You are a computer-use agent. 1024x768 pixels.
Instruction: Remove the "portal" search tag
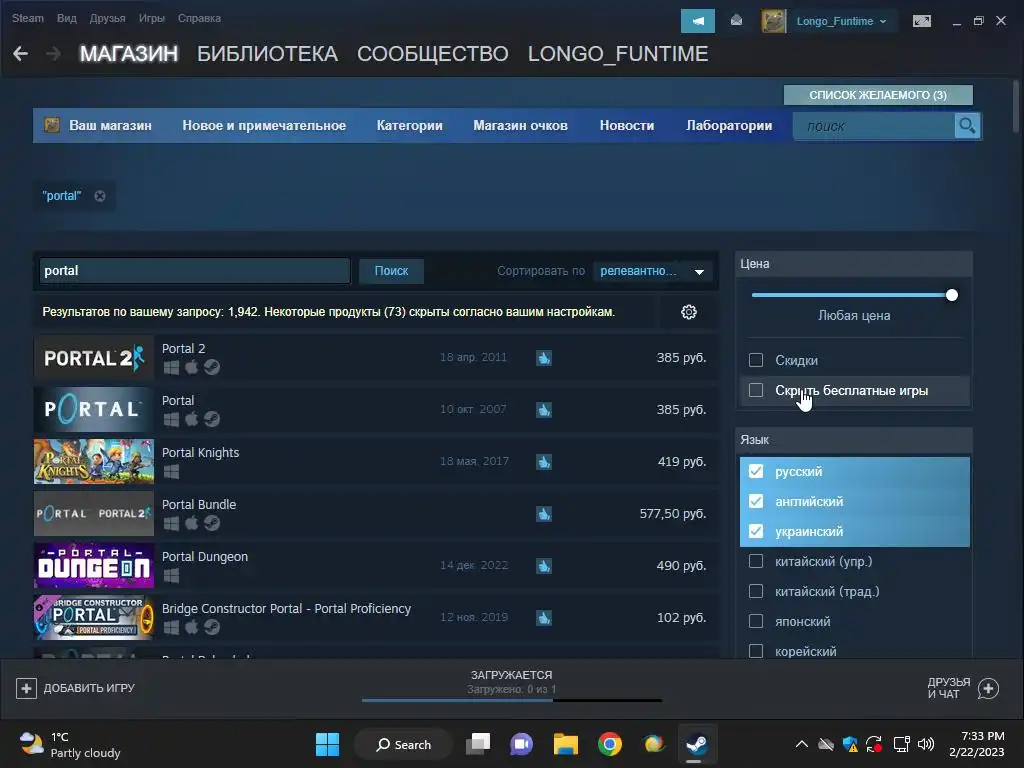[100, 196]
